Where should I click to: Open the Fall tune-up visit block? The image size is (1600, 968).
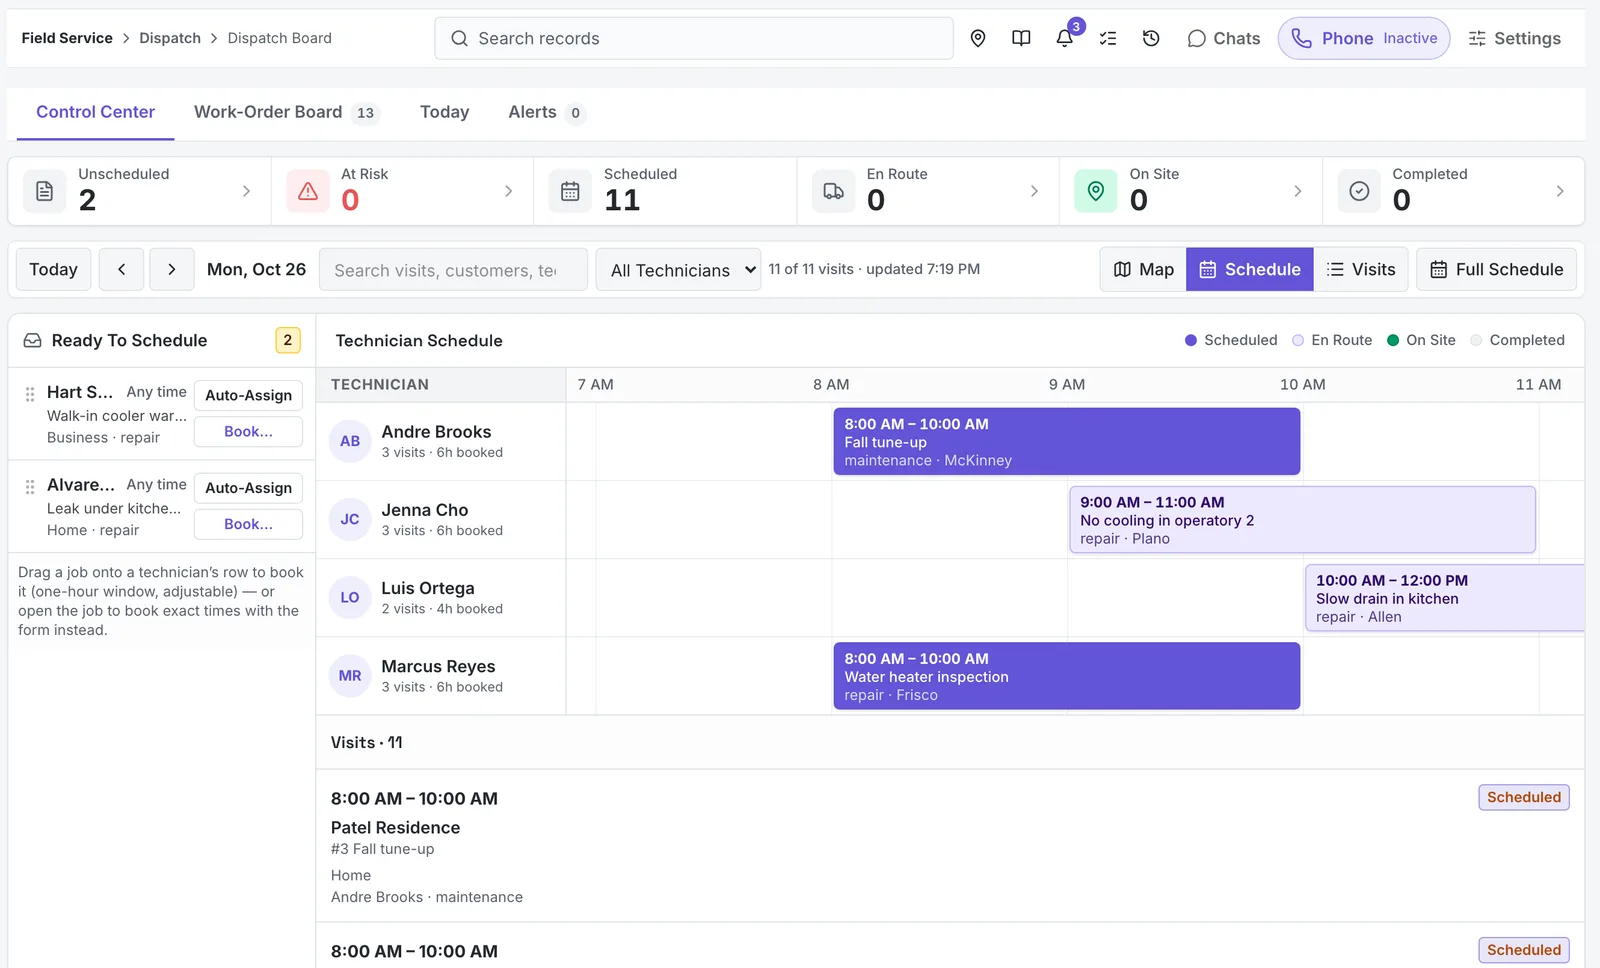point(1067,441)
